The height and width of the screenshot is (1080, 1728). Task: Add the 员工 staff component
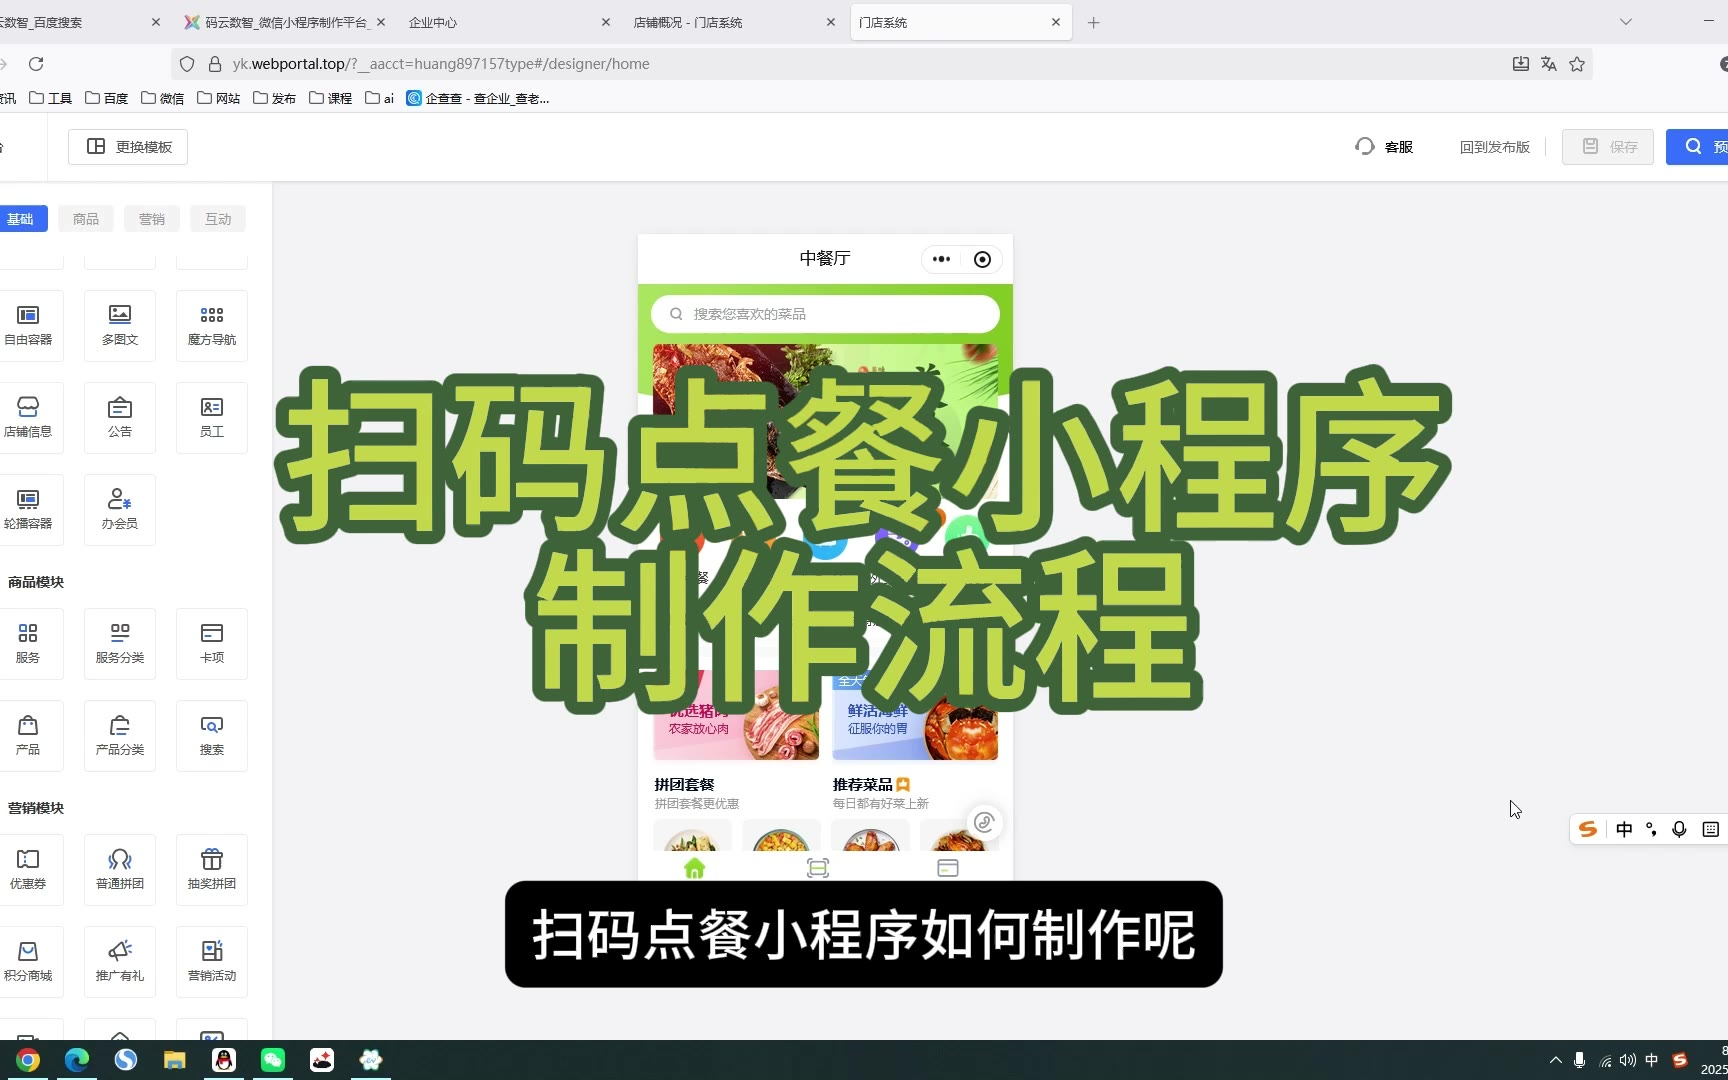(x=212, y=417)
